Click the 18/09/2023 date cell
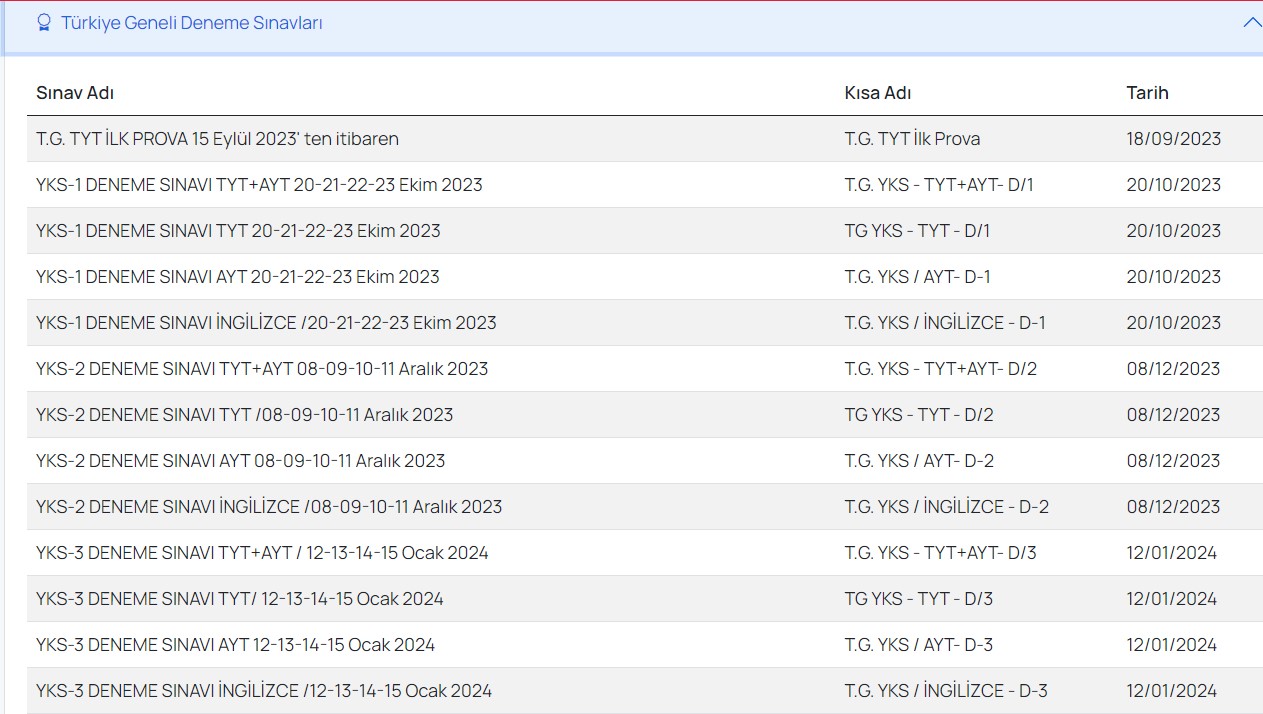Image resolution: width=1263 pixels, height=714 pixels. coord(1173,139)
